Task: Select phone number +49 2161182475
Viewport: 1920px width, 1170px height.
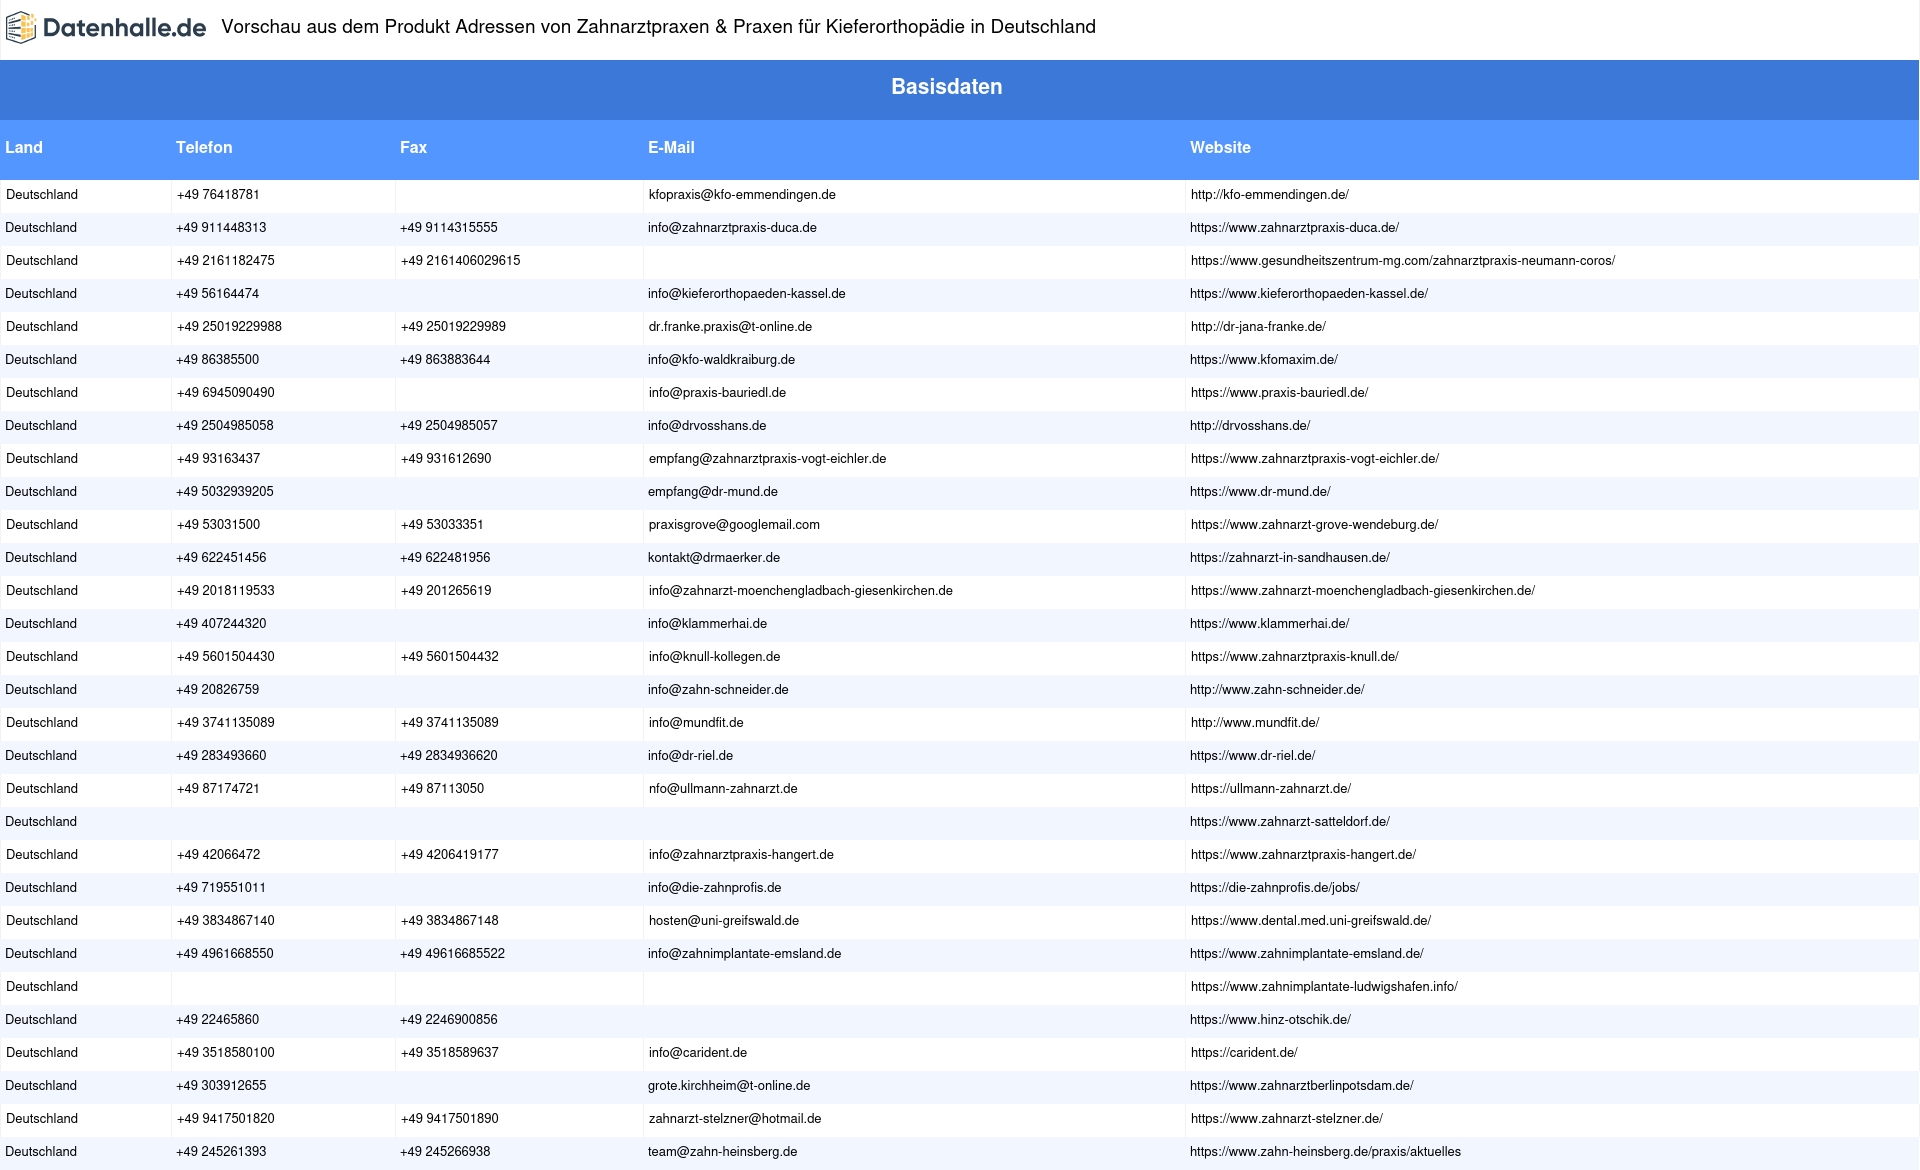Action: click(225, 261)
